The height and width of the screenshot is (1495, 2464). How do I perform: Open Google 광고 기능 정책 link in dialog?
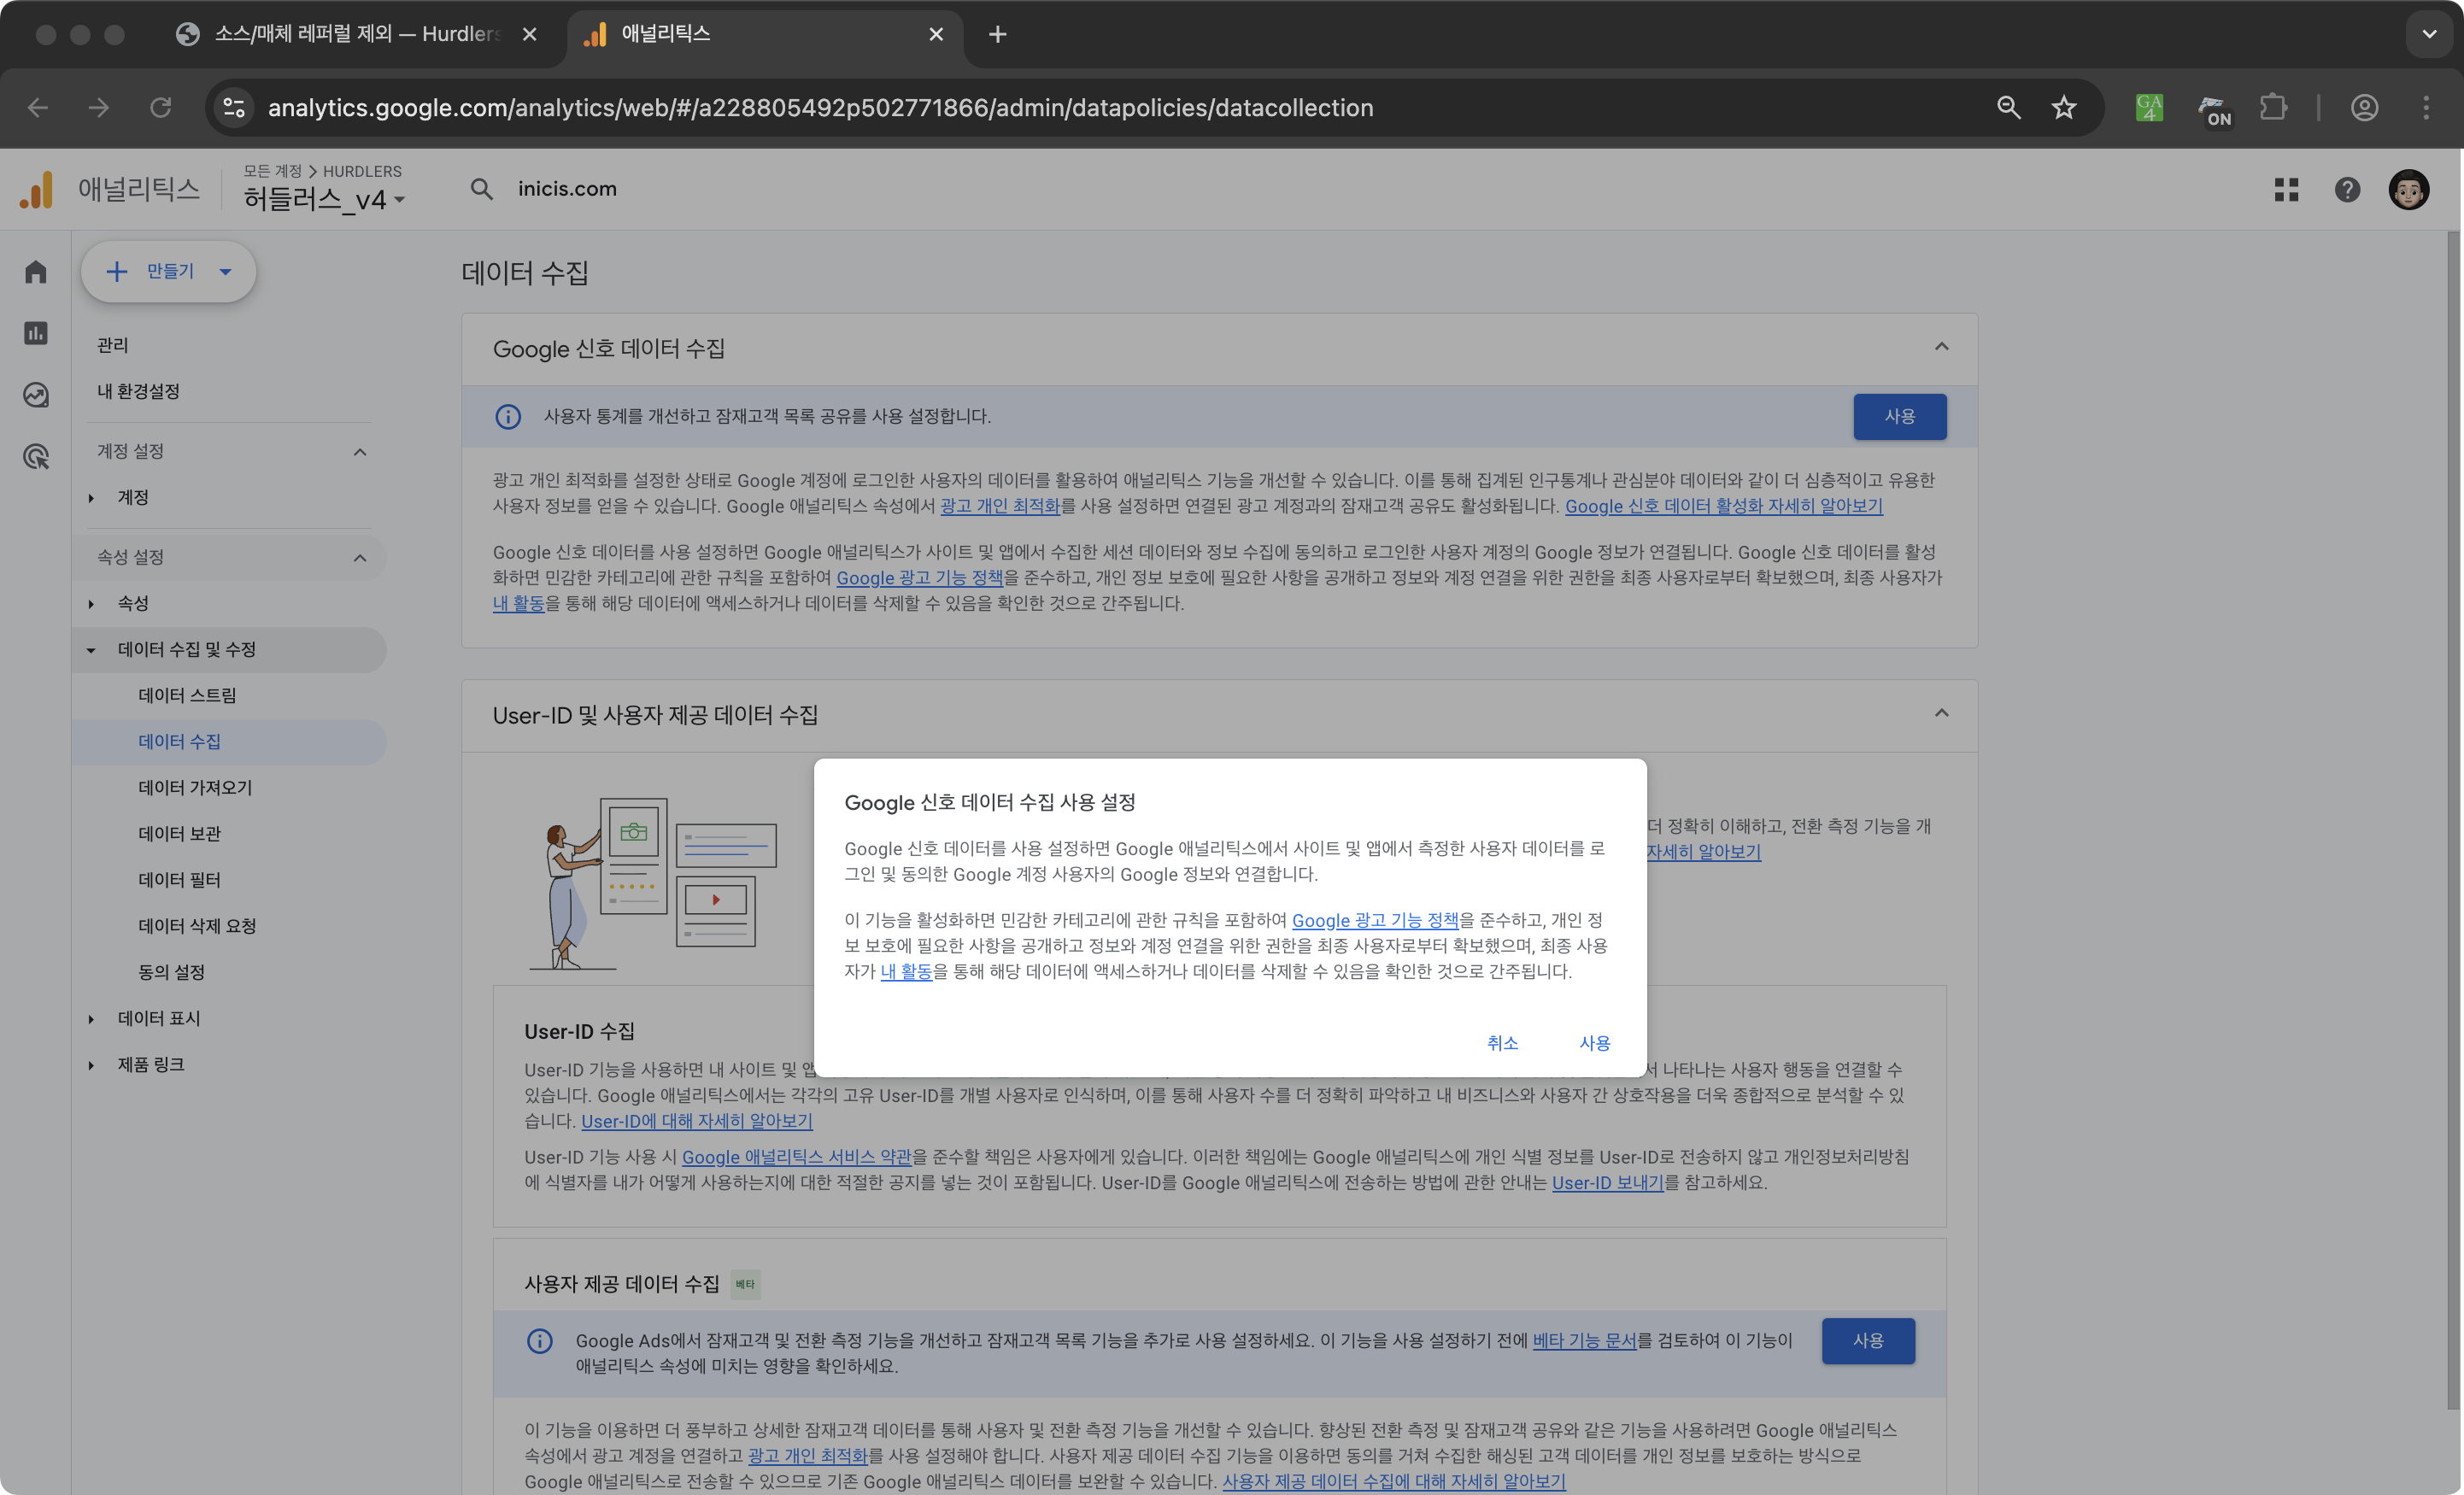pos(1375,920)
